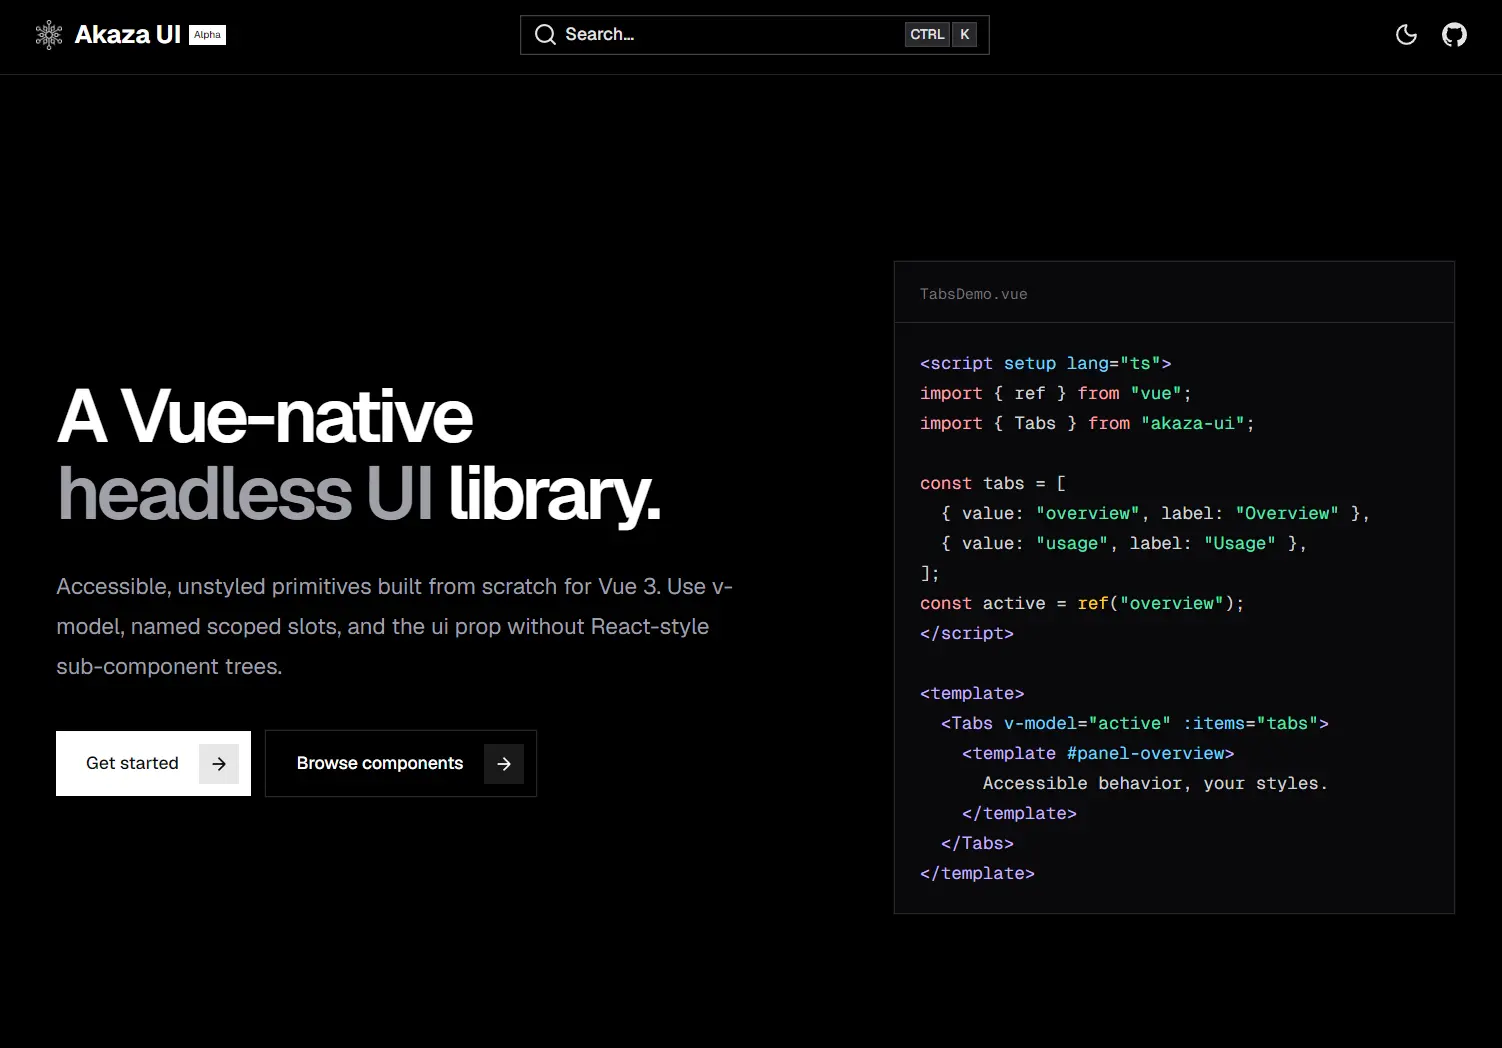This screenshot has height=1048, width=1502.
Task: Click the closing '</Tabs>' code line
Action: coord(977,844)
